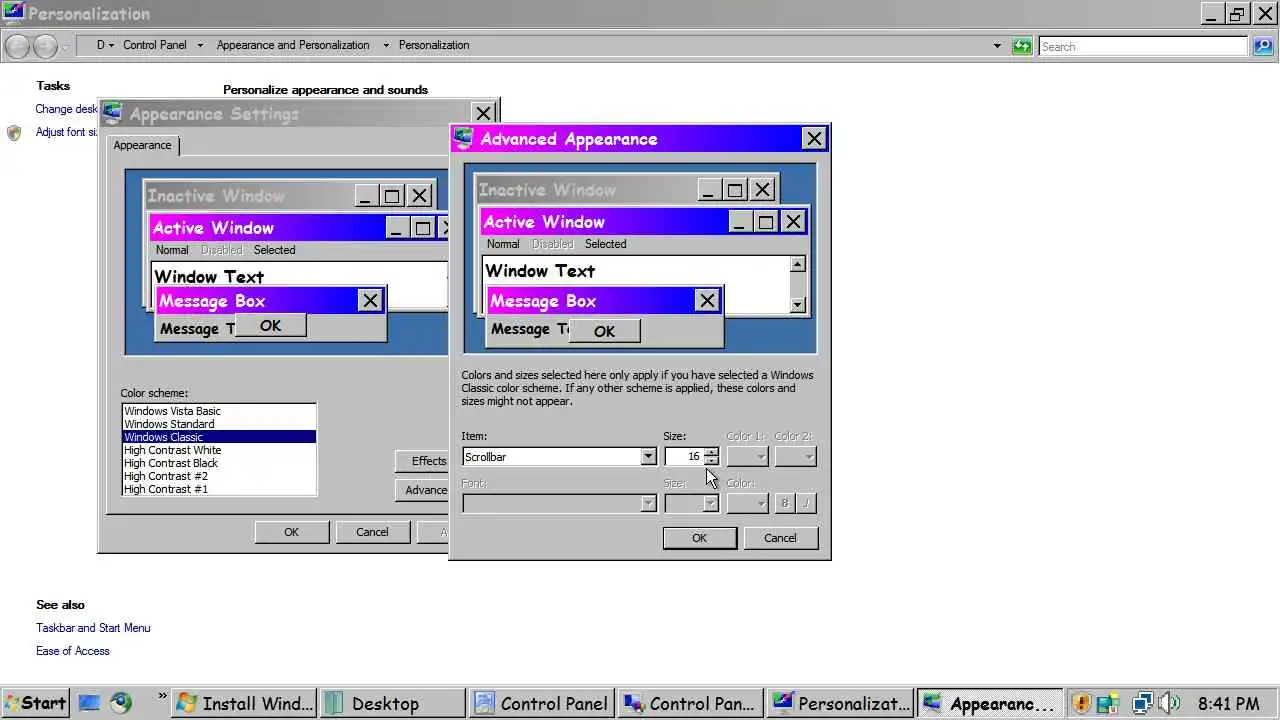Open the Taskbar and Start Menu link
The image size is (1280, 720).
click(x=93, y=628)
